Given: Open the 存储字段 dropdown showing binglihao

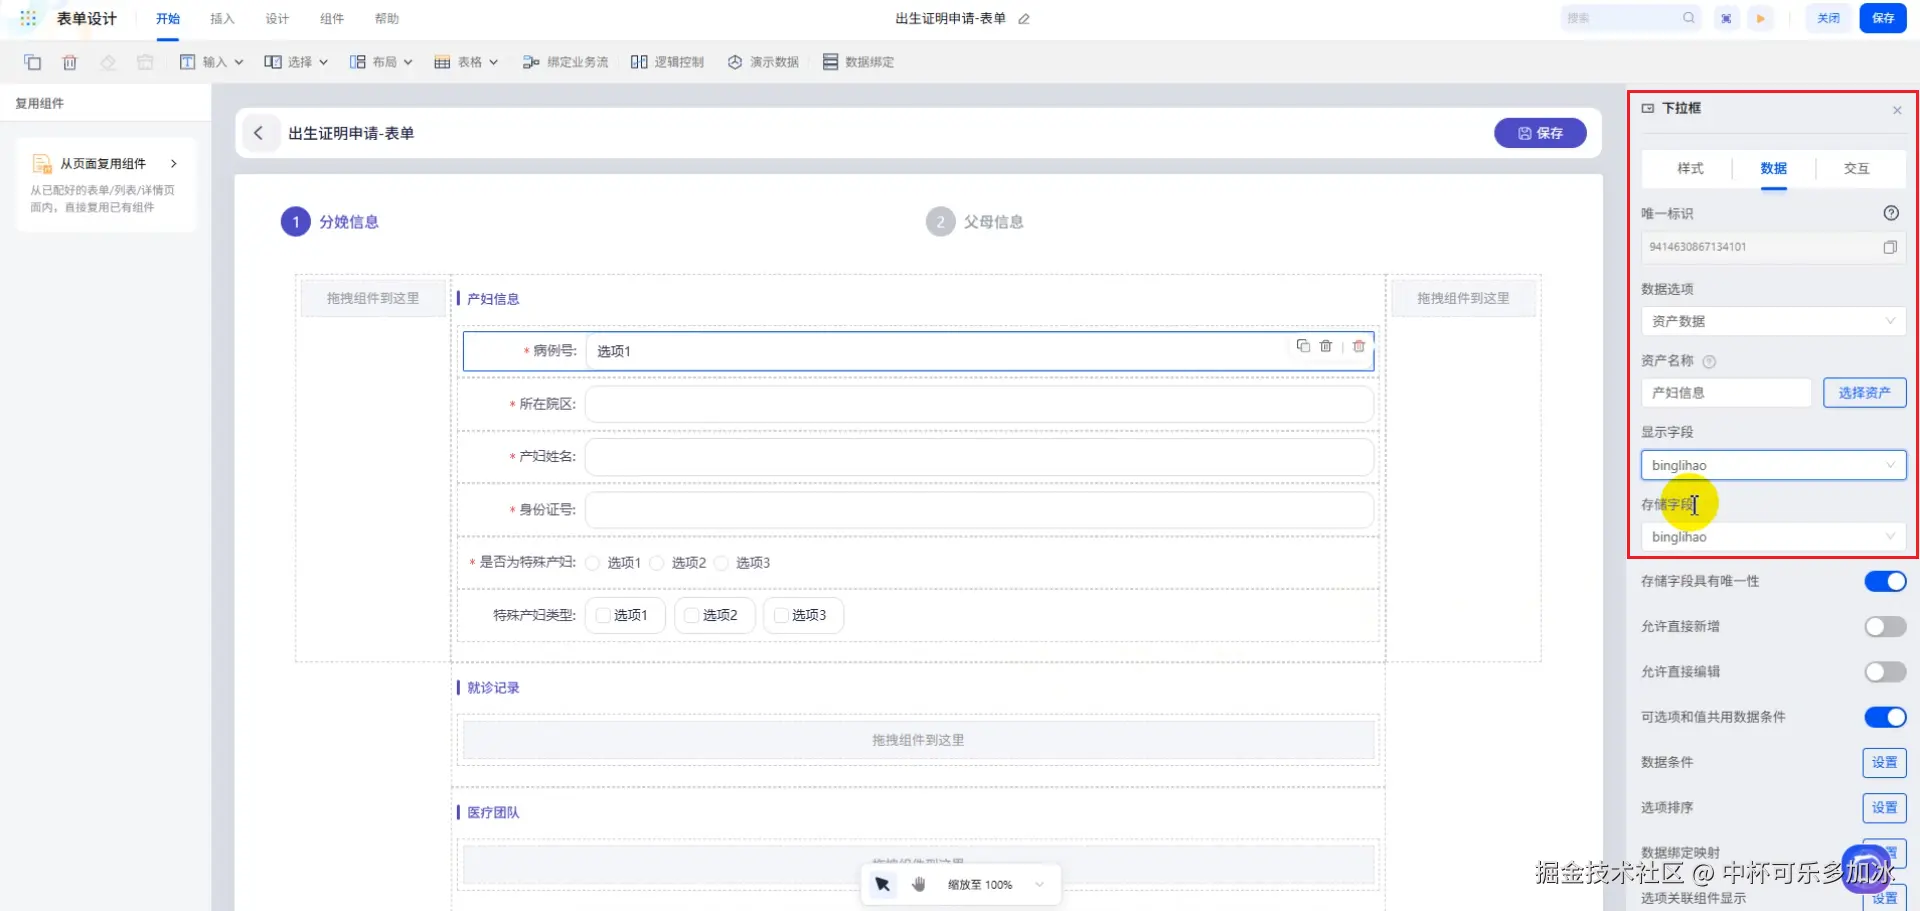Looking at the screenshot, I should (x=1773, y=537).
